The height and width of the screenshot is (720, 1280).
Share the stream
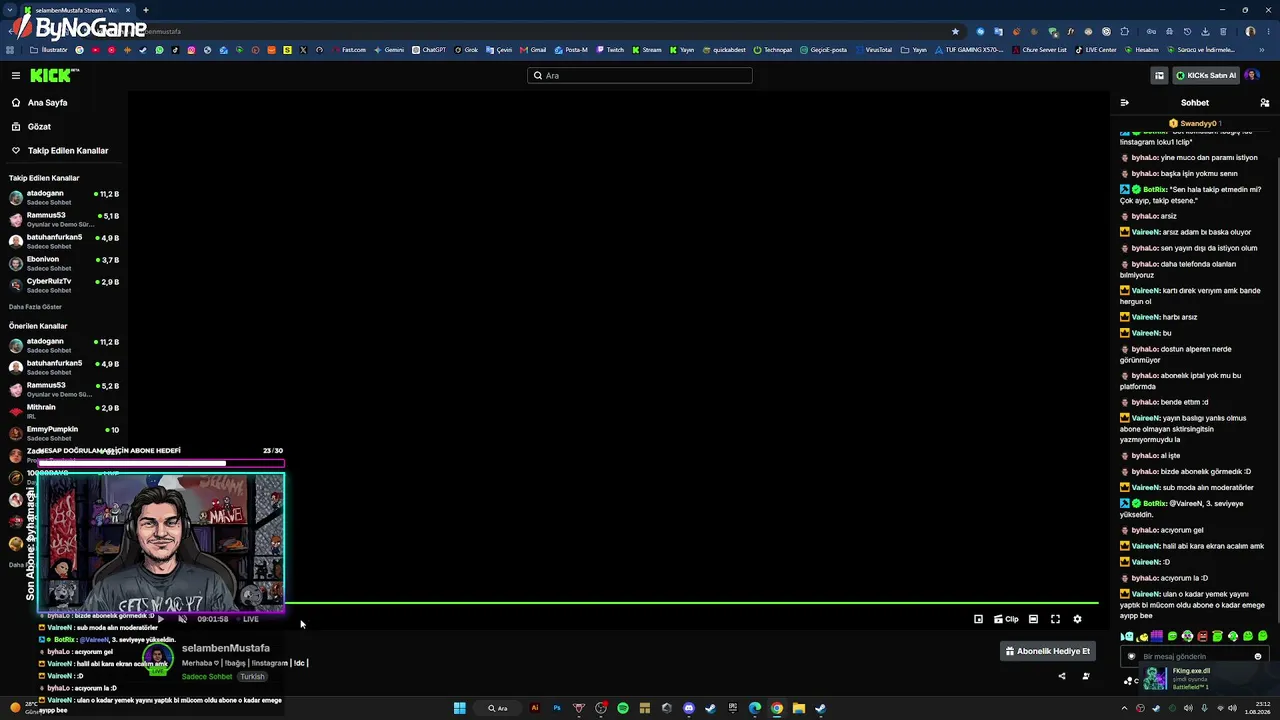1062,676
